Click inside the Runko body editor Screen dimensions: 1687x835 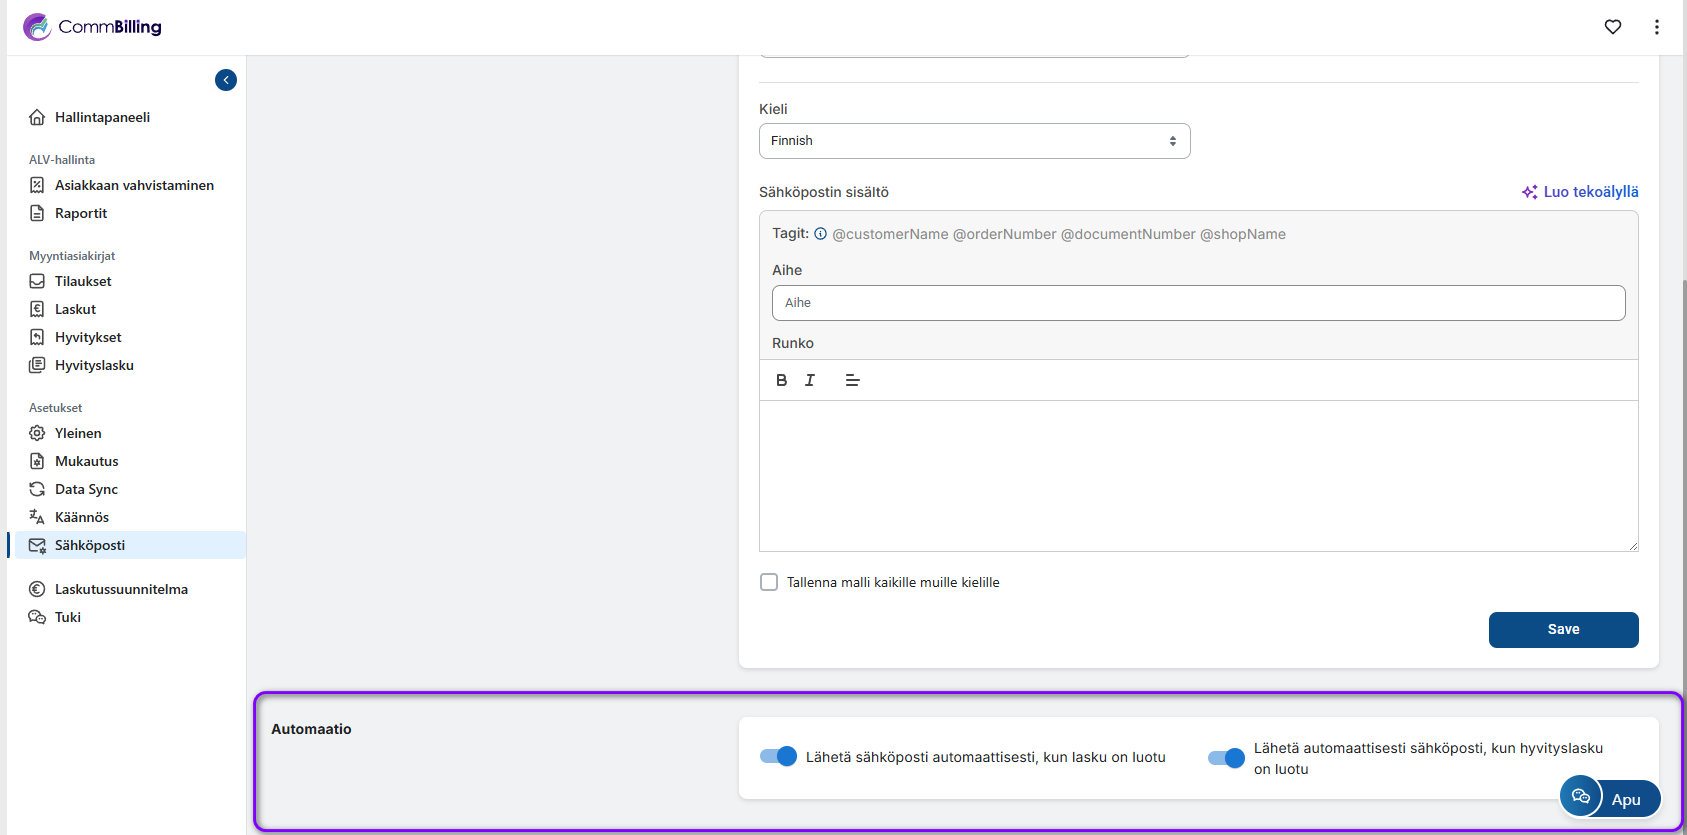(1198, 475)
